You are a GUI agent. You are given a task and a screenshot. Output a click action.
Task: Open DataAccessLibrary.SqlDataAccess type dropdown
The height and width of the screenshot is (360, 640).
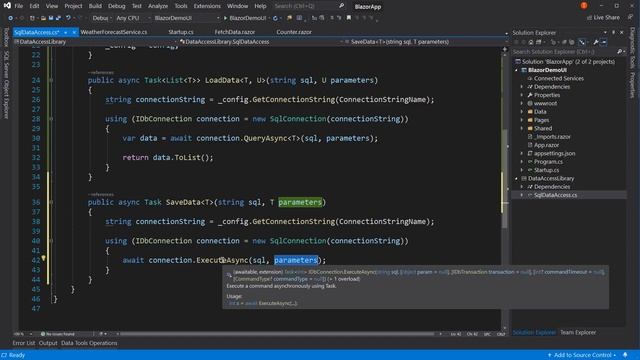point(260,42)
